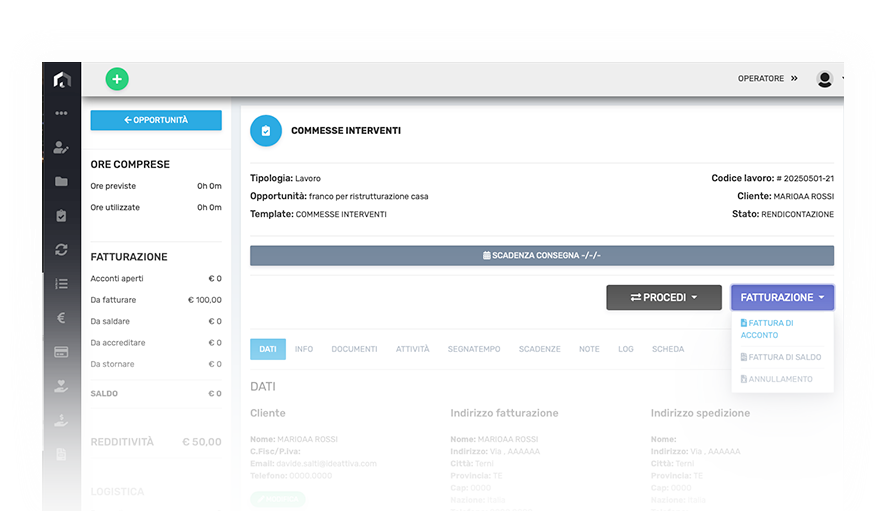Viewport: 884px width, 511px height.
Task: Switch to the DOCUMENTI tab
Action: click(x=355, y=349)
